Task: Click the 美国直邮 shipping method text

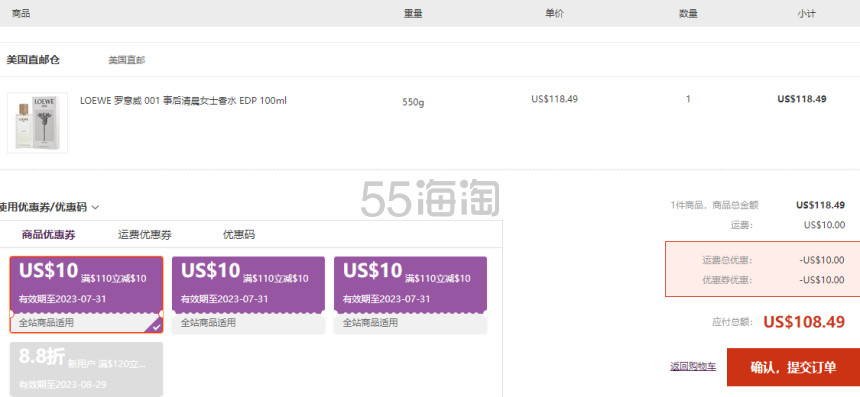Action: pos(127,60)
